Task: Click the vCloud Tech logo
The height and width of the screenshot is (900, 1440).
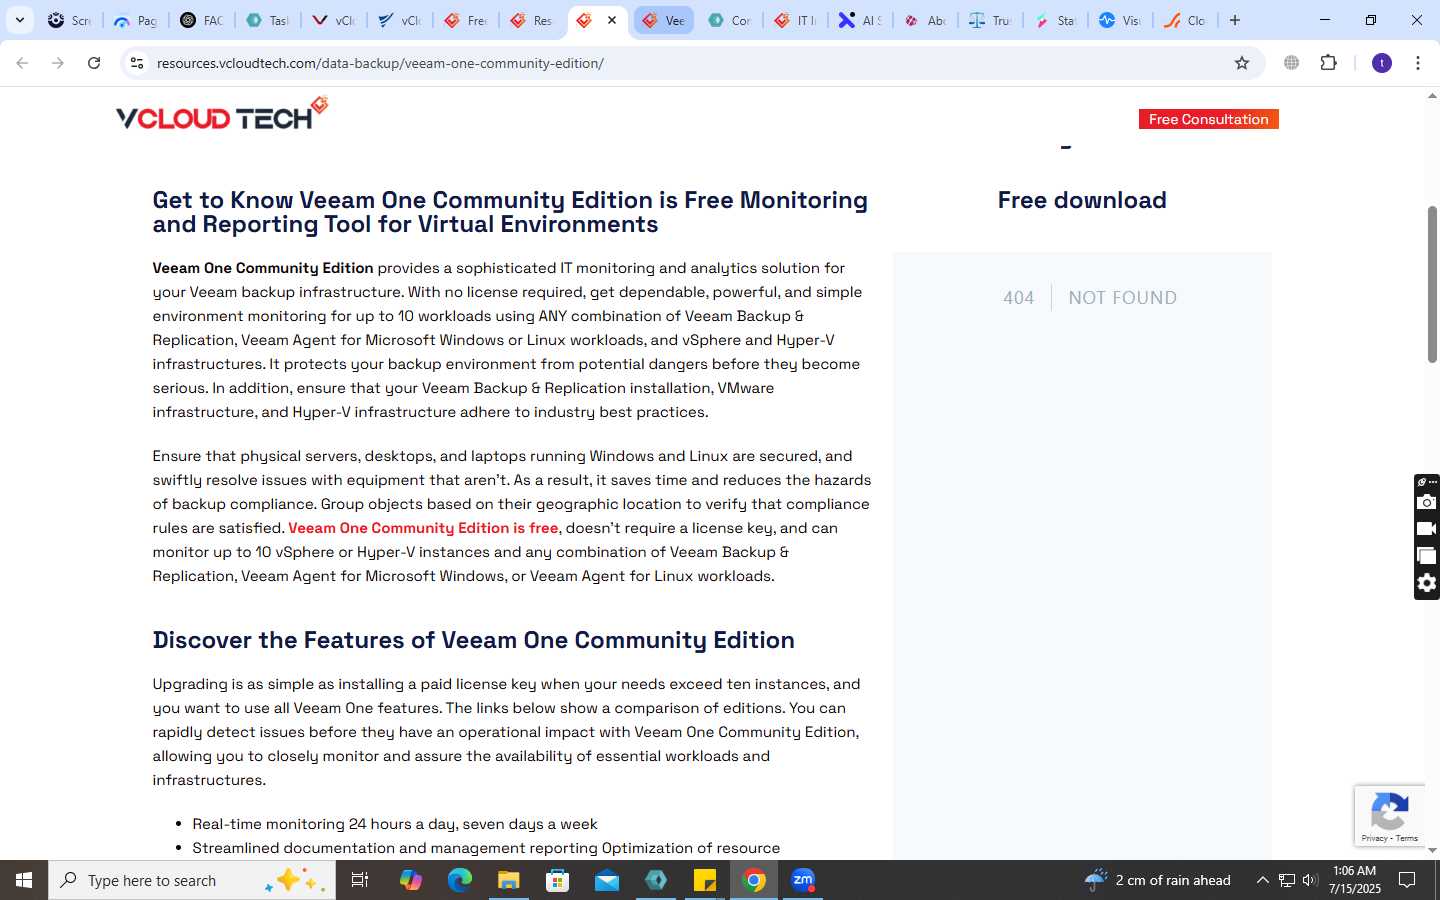Action: point(222,114)
